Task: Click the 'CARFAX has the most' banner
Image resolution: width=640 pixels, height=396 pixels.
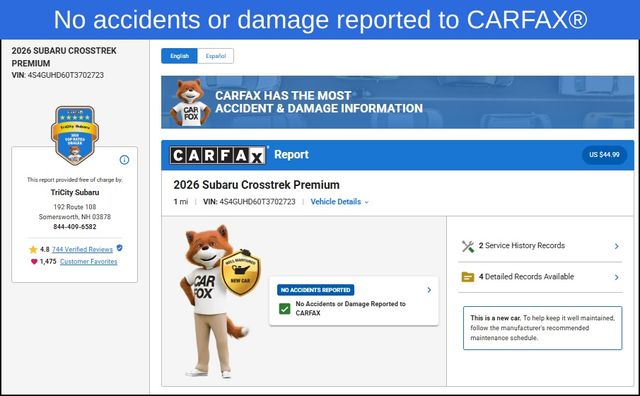Action: click(x=398, y=102)
